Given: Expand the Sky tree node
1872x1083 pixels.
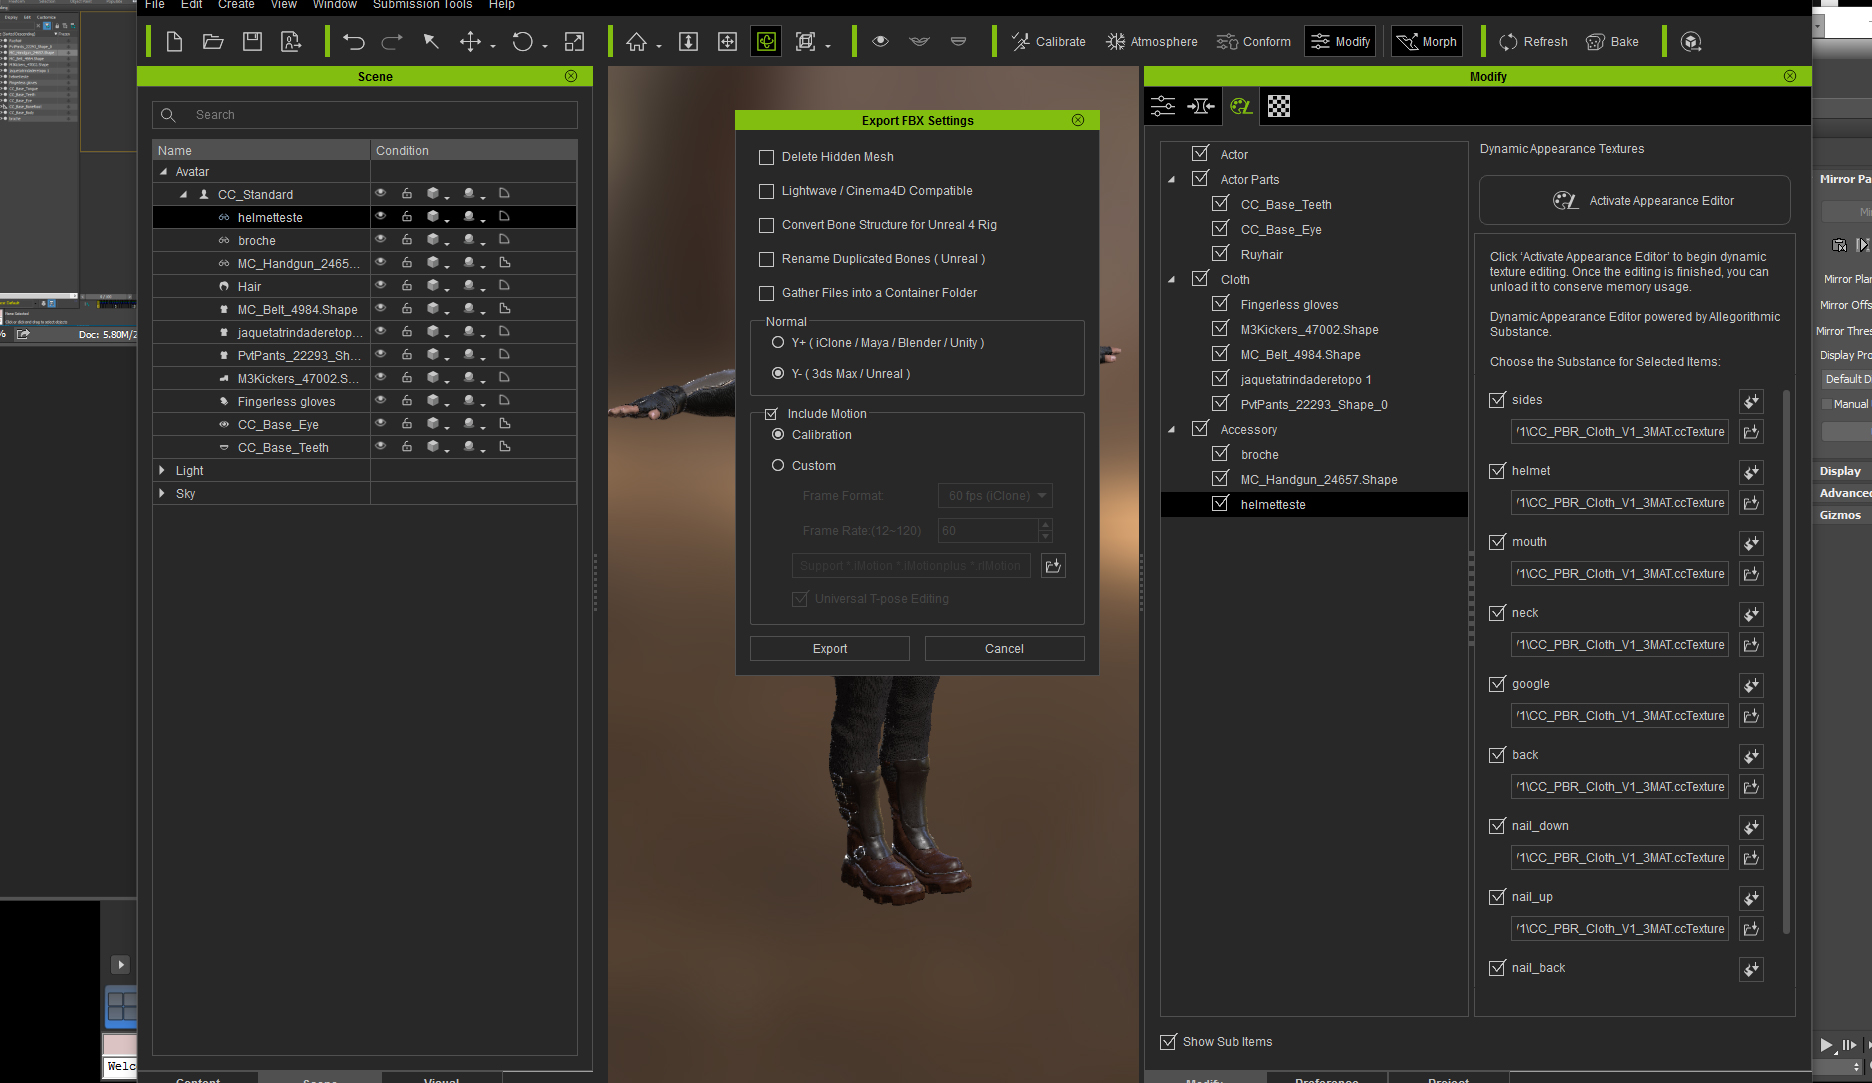Looking at the screenshot, I should (162, 493).
